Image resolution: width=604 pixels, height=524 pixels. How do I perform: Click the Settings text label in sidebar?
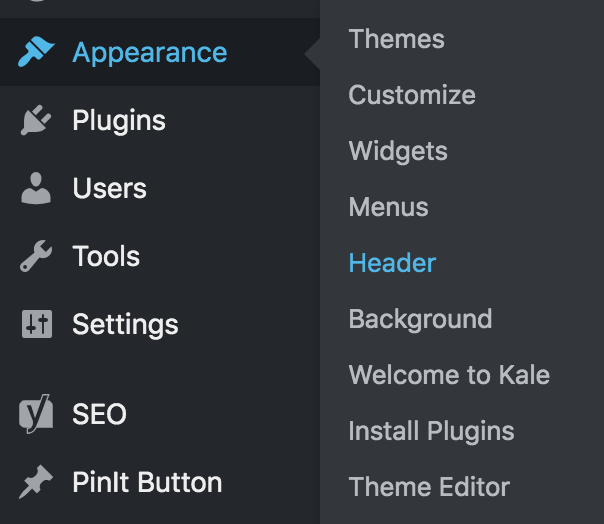tap(125, 325)
